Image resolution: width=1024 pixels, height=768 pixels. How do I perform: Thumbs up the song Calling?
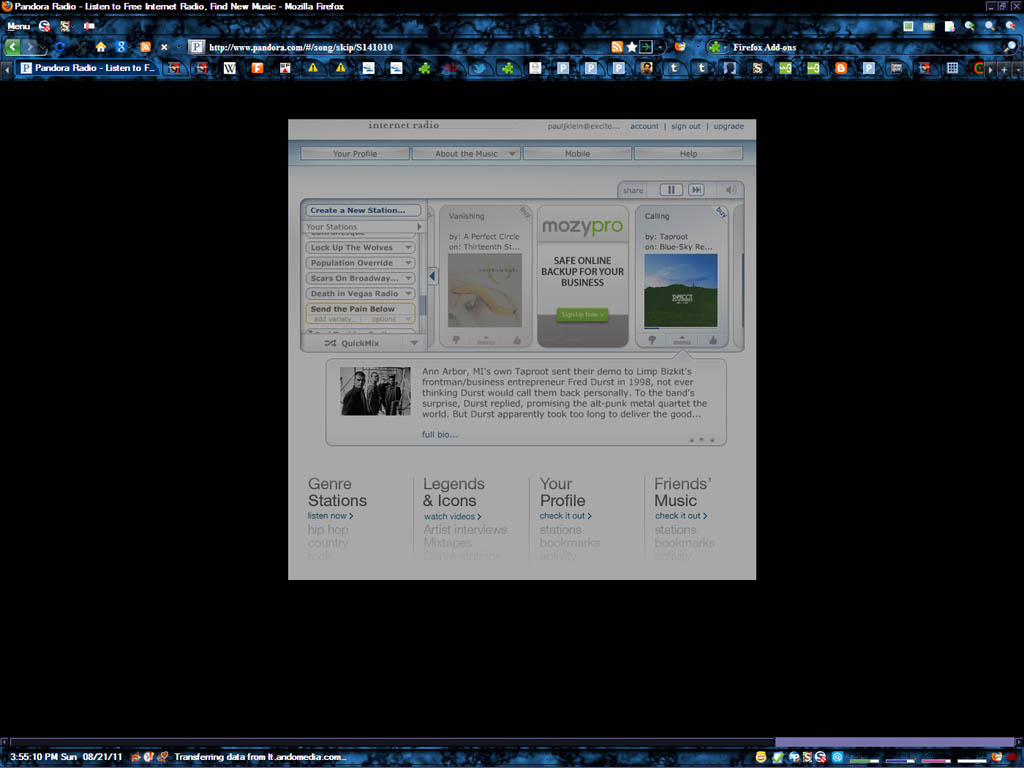(x=712, y=340)
